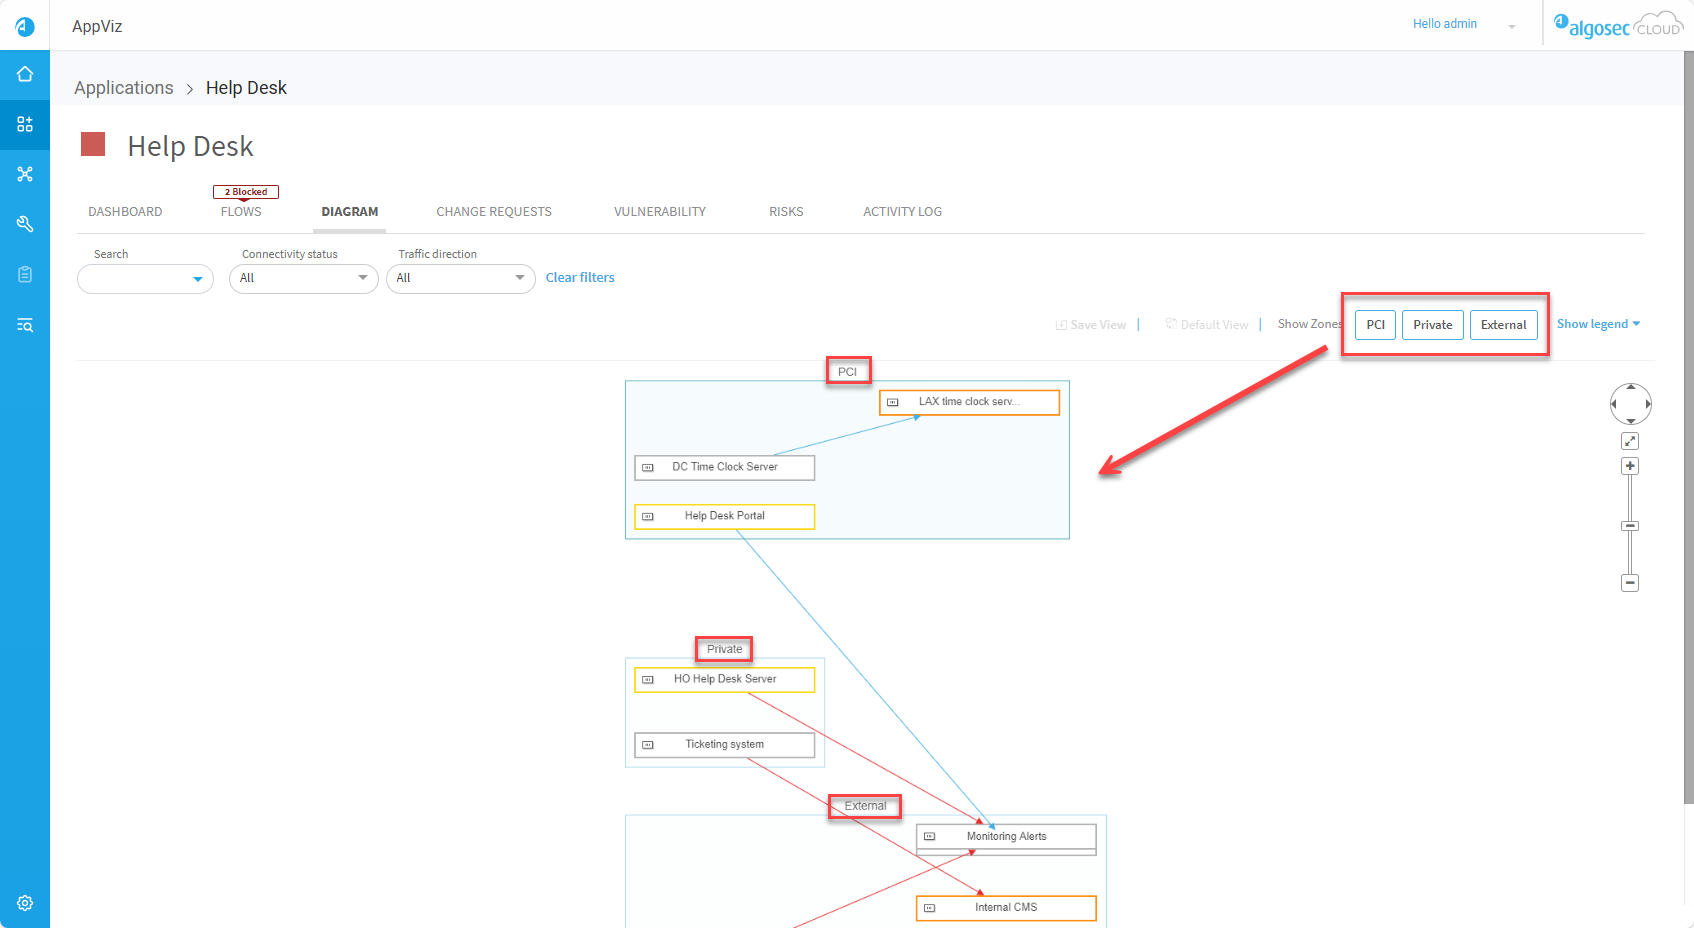Click the fit-to-screen icon above the zoom slider

pos(1630,441)
